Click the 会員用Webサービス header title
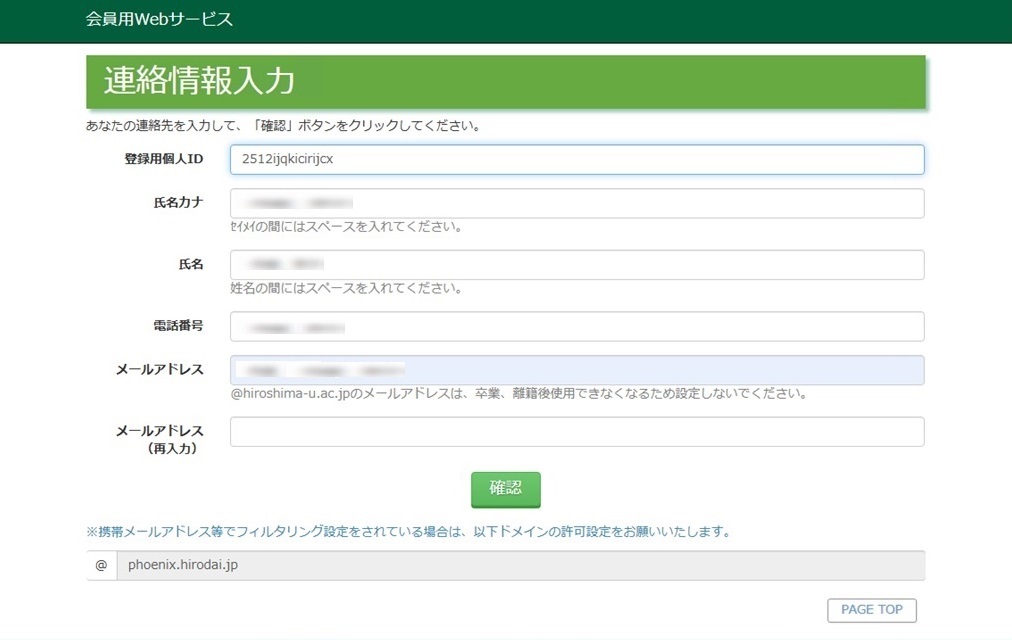1012x640 pixels. point(159,19)
